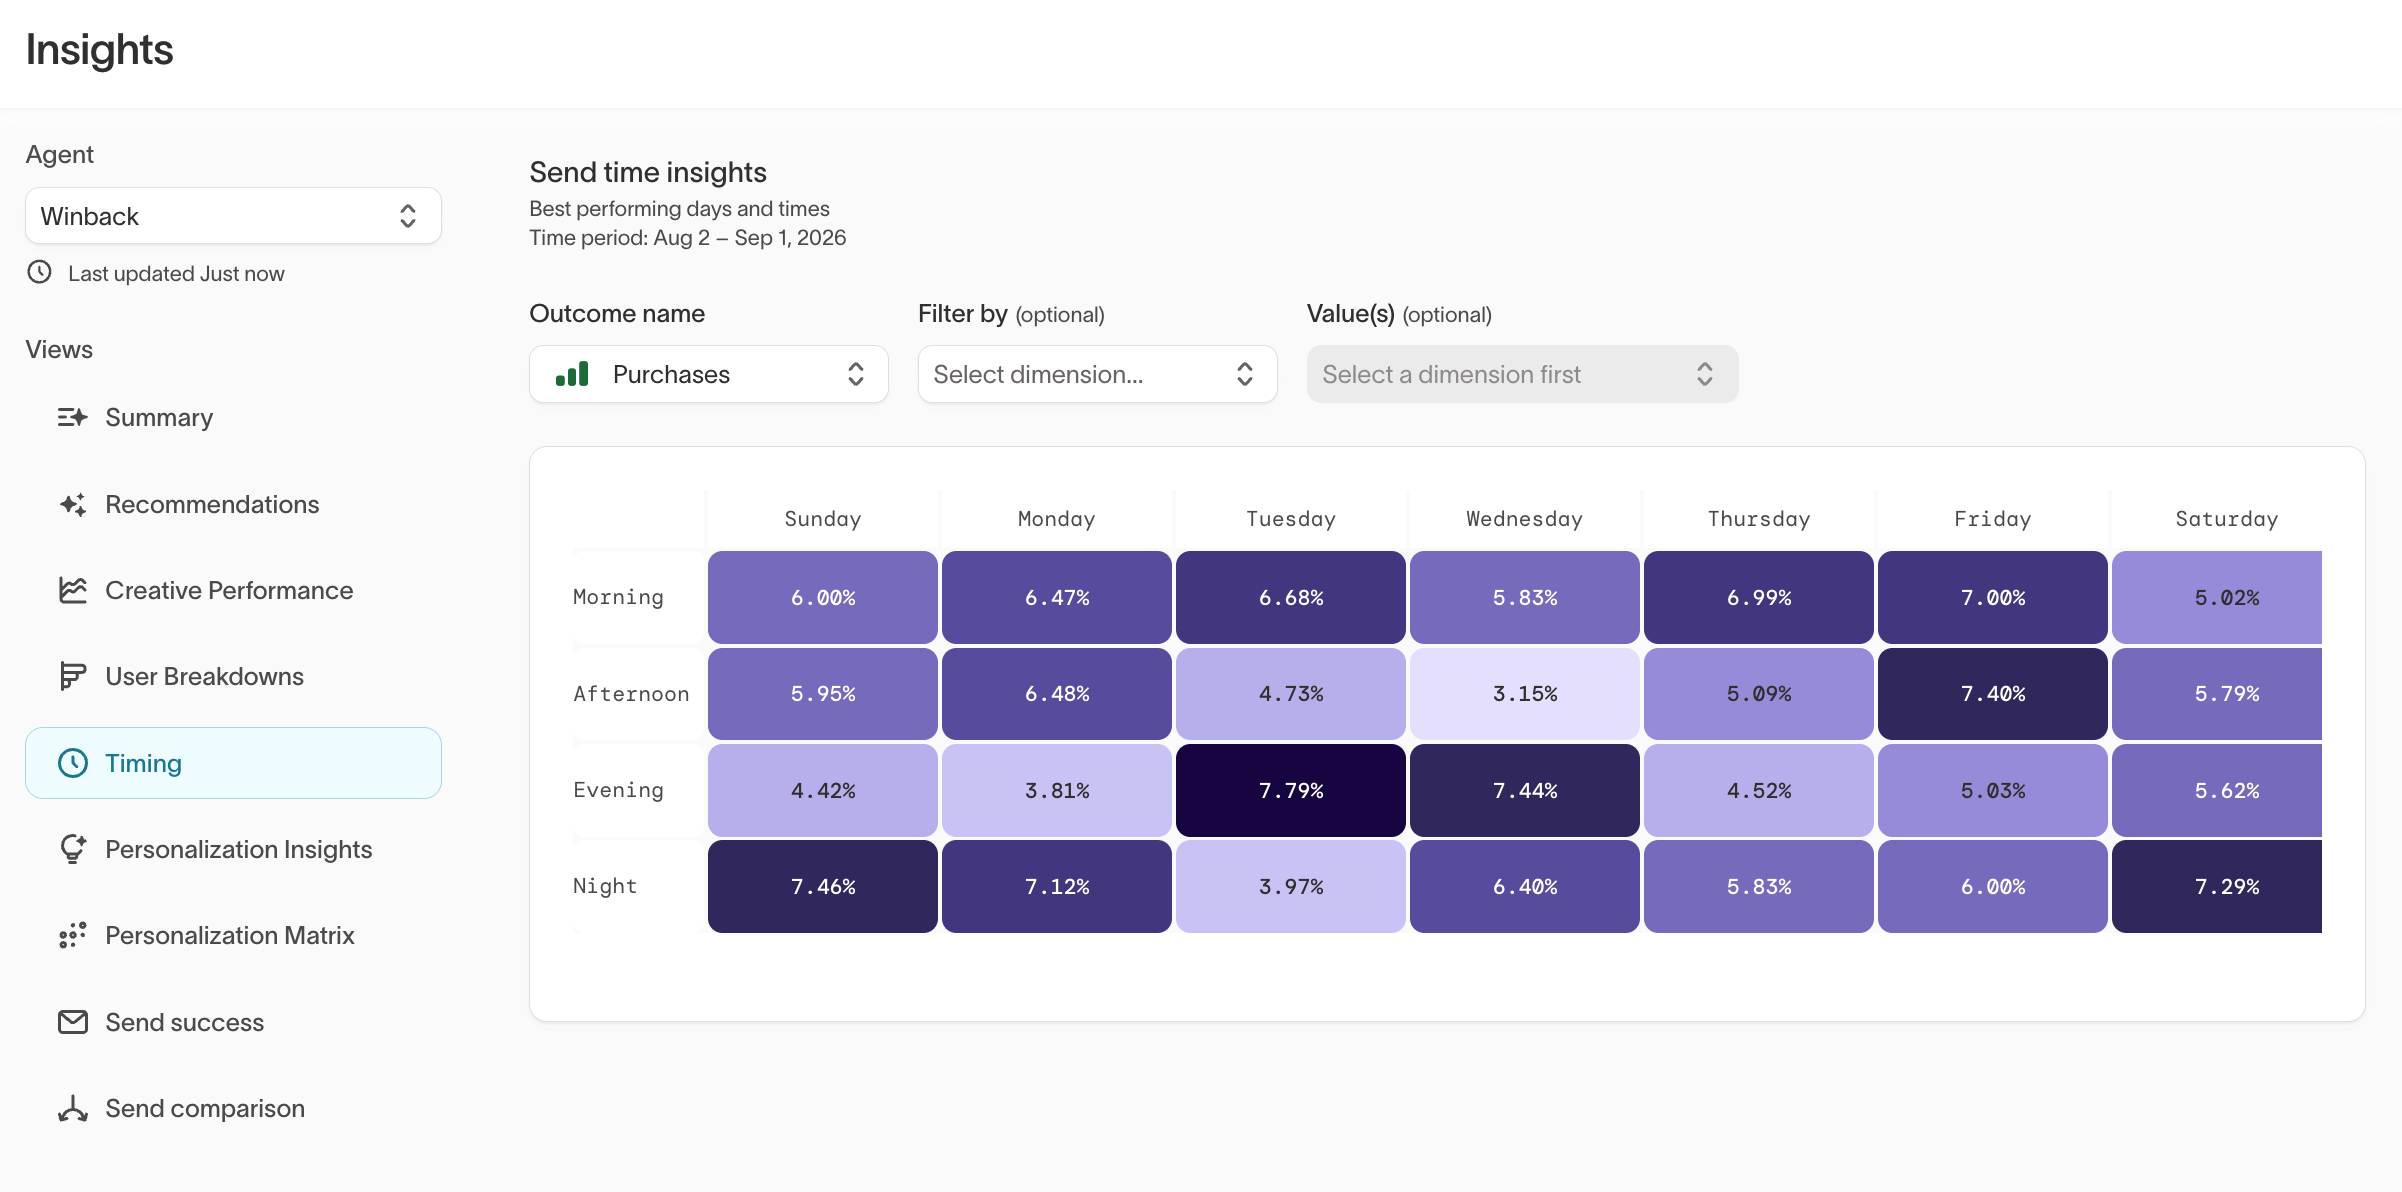Click the Recommendations sparkles icon

[x=73, y=504]
